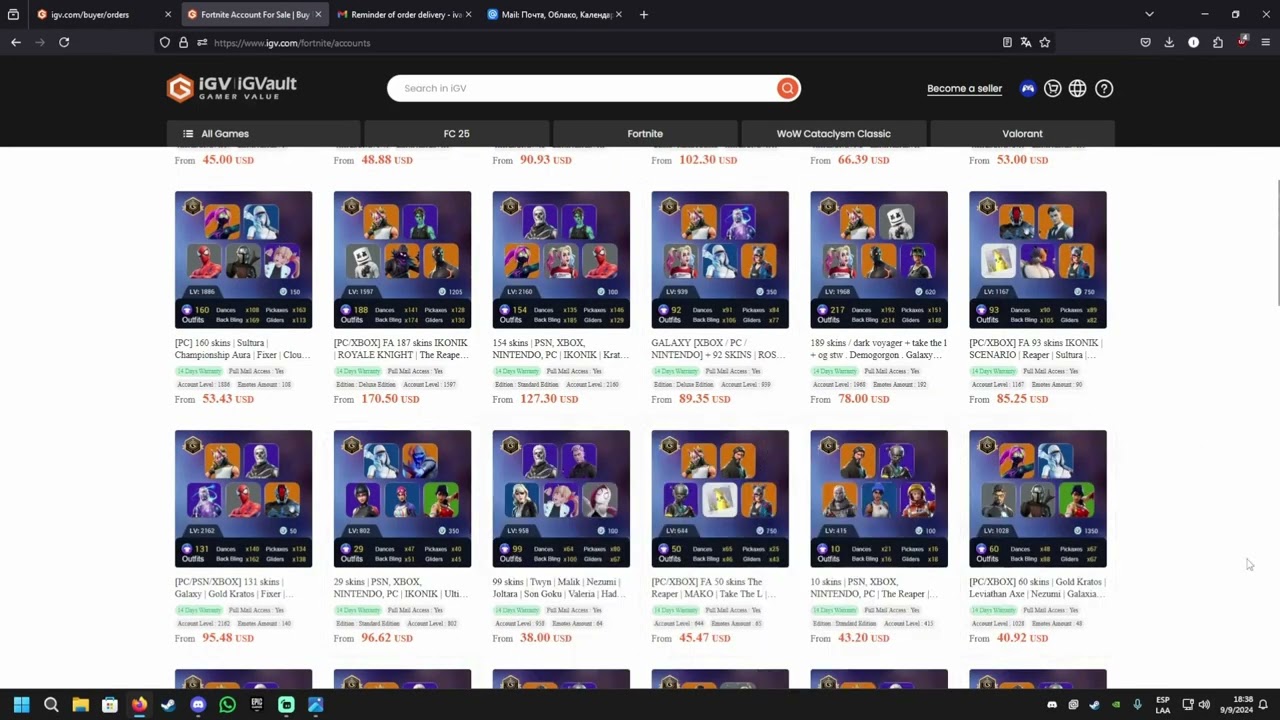Open thumbnail of 99 skins Twyn listing
Viewport: 1280px width, 720px height.
coord(561,499)
